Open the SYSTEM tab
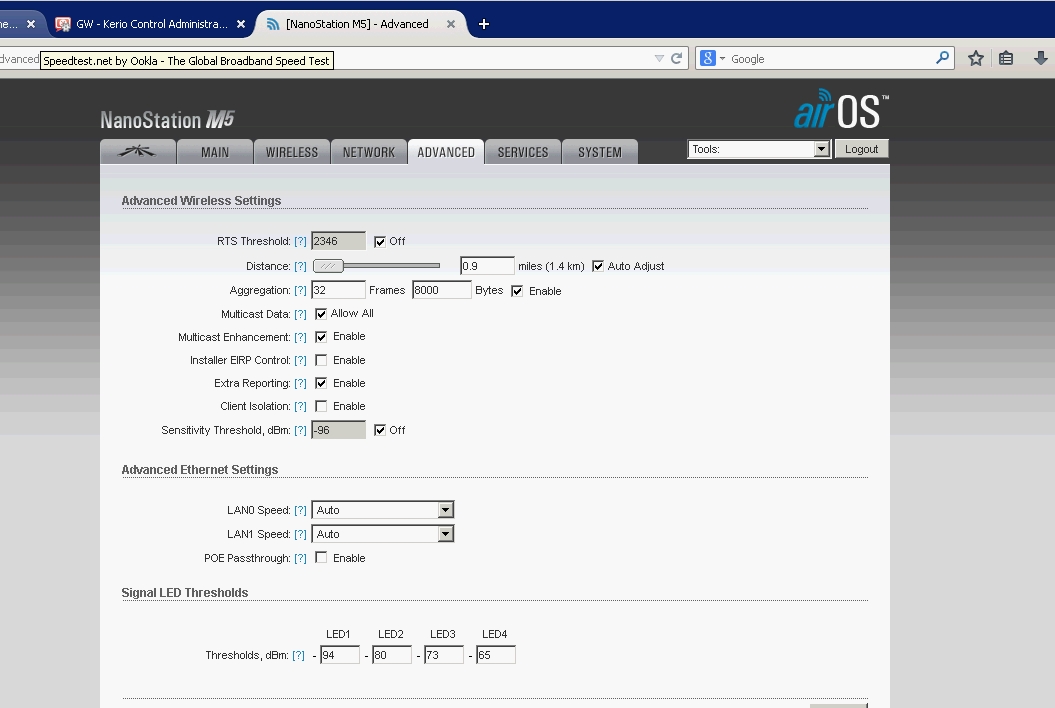 tap(599, 152)
